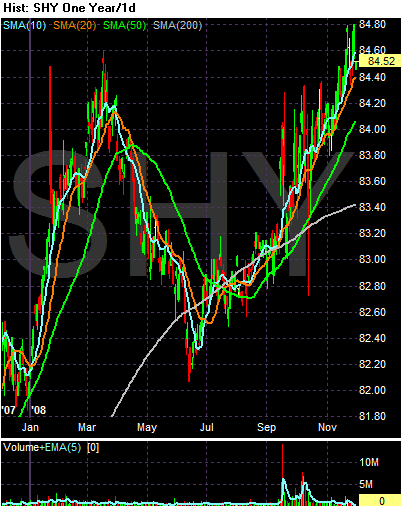Screen dimensions: 402x509
Task: Click the Volume+EMA(5) panel label
Action: (x=42, y=448)
